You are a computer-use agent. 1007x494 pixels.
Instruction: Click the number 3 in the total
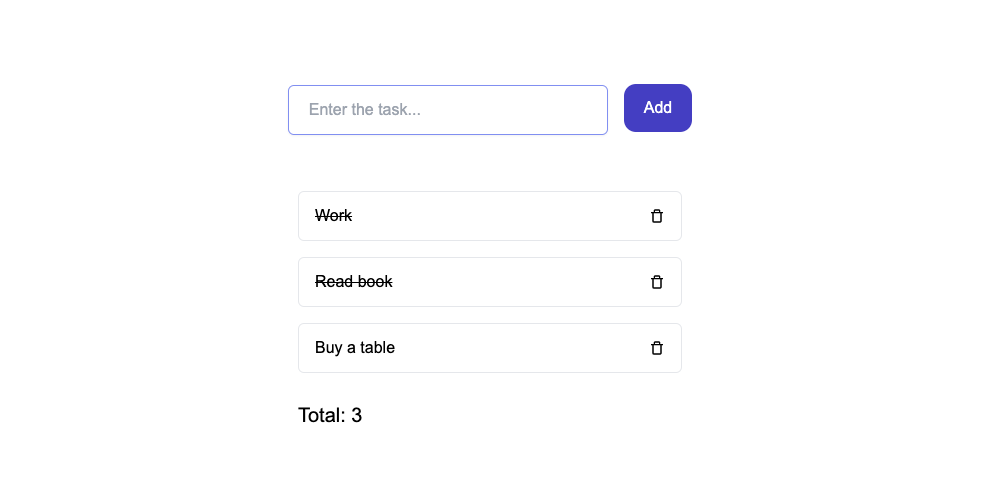[356, 416]
